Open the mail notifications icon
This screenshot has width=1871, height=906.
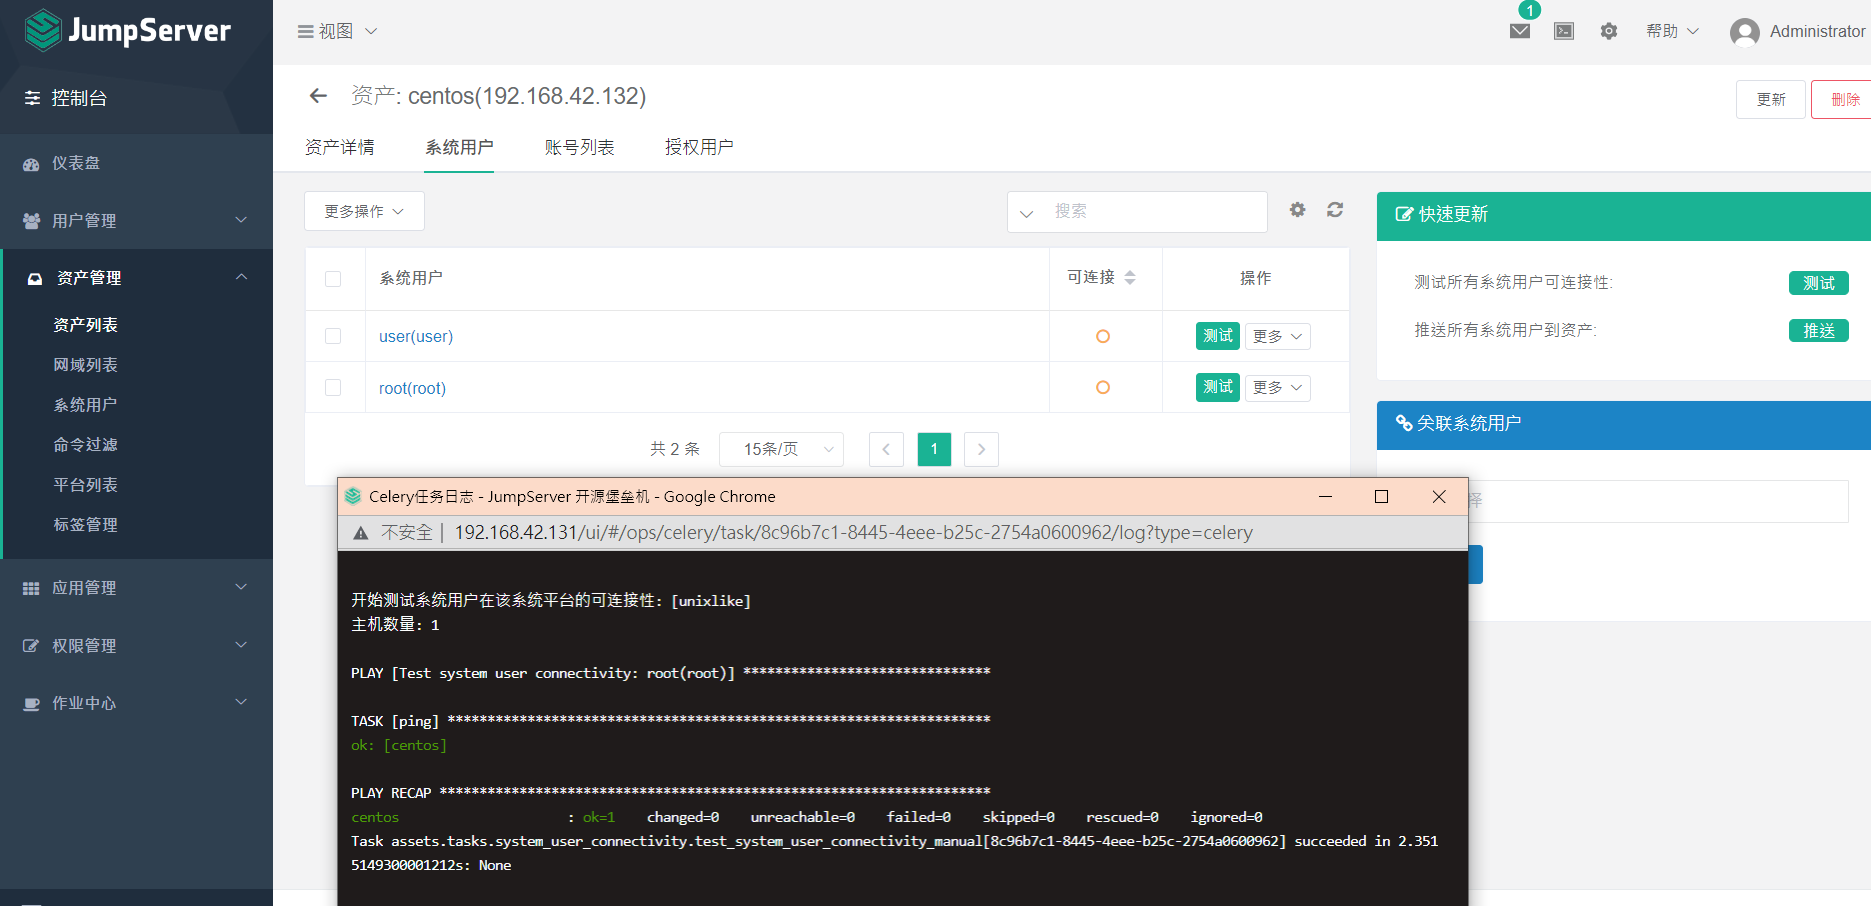tap(1520, 31)
